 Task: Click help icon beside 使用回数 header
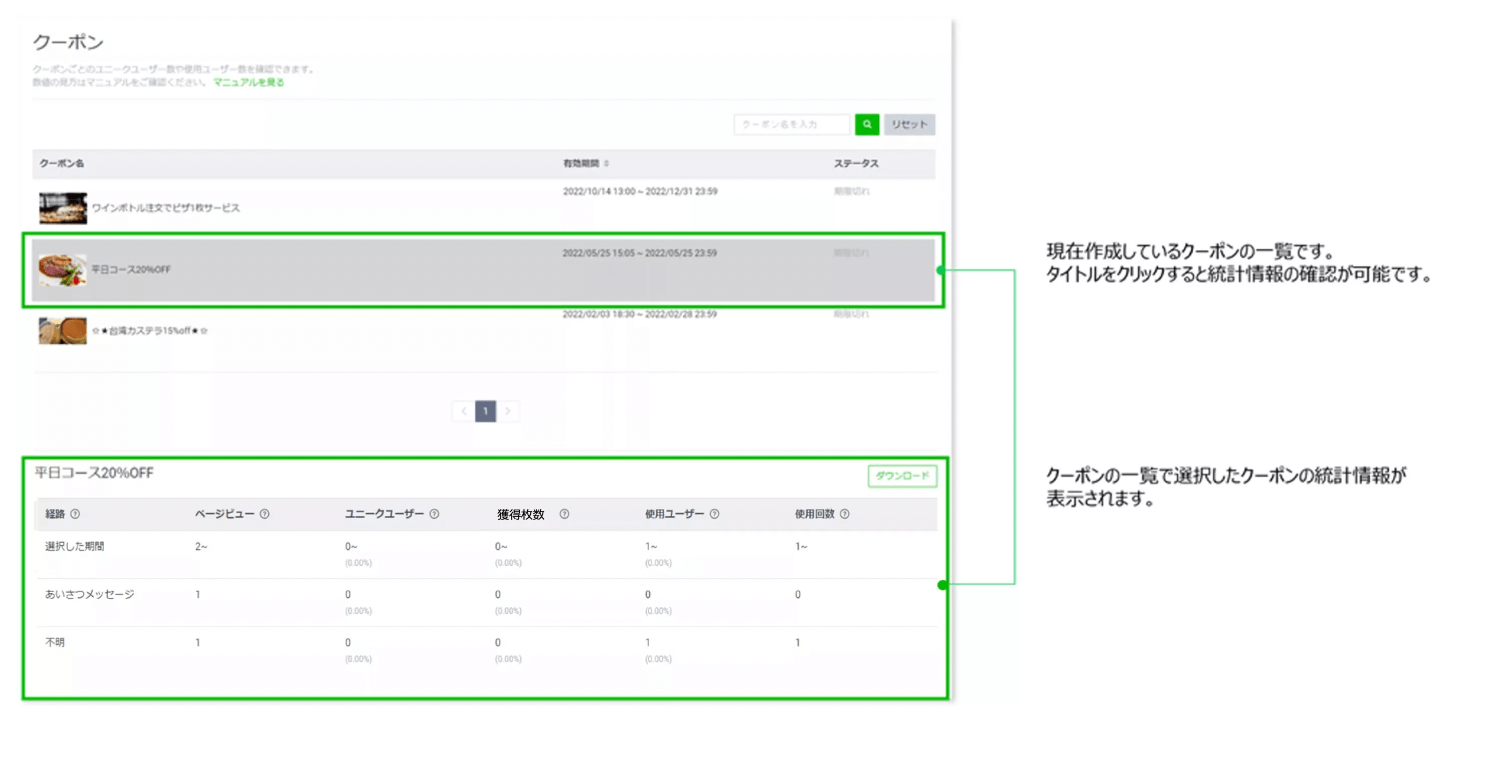point(844,514)
